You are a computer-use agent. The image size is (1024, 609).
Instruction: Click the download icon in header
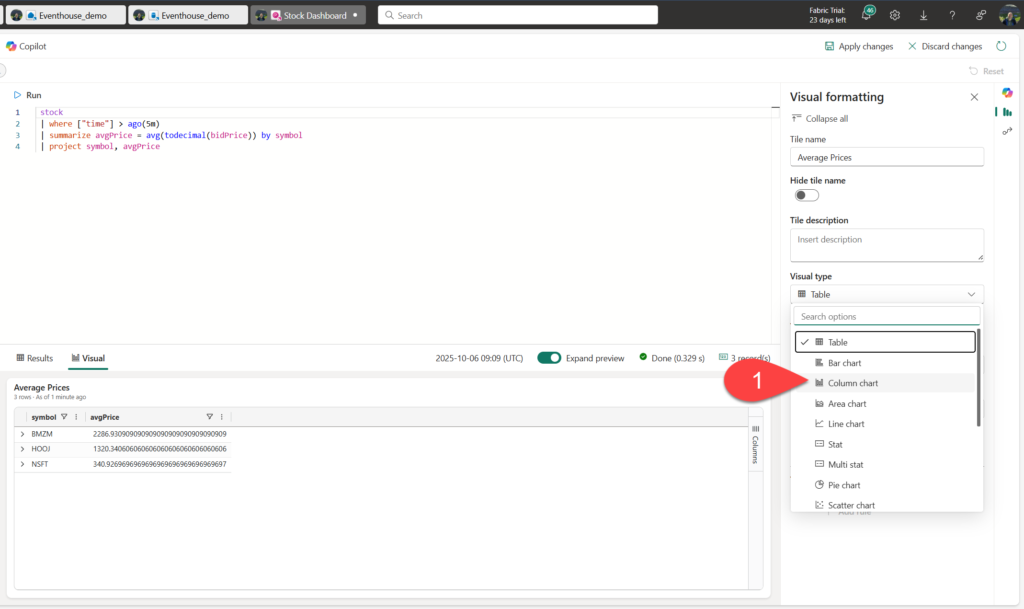(923, 16)
